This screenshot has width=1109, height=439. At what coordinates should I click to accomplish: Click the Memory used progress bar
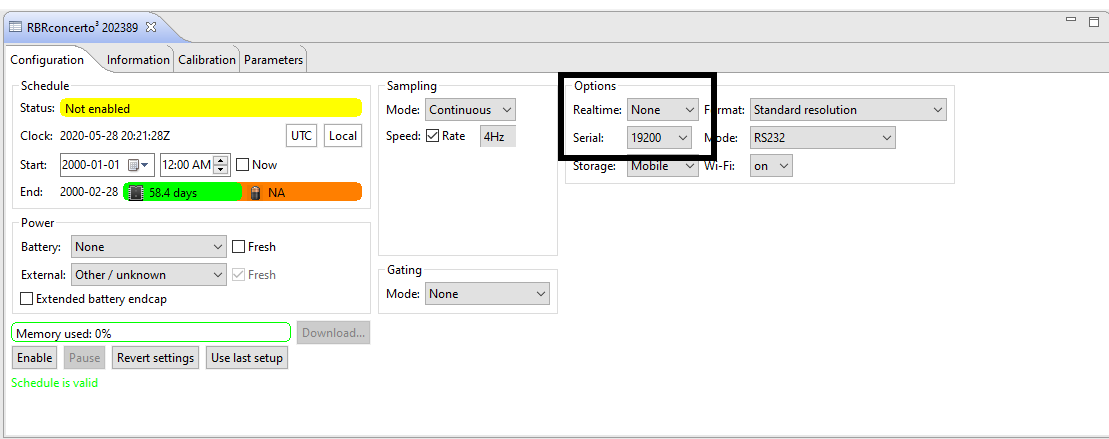tap(150, 333)
